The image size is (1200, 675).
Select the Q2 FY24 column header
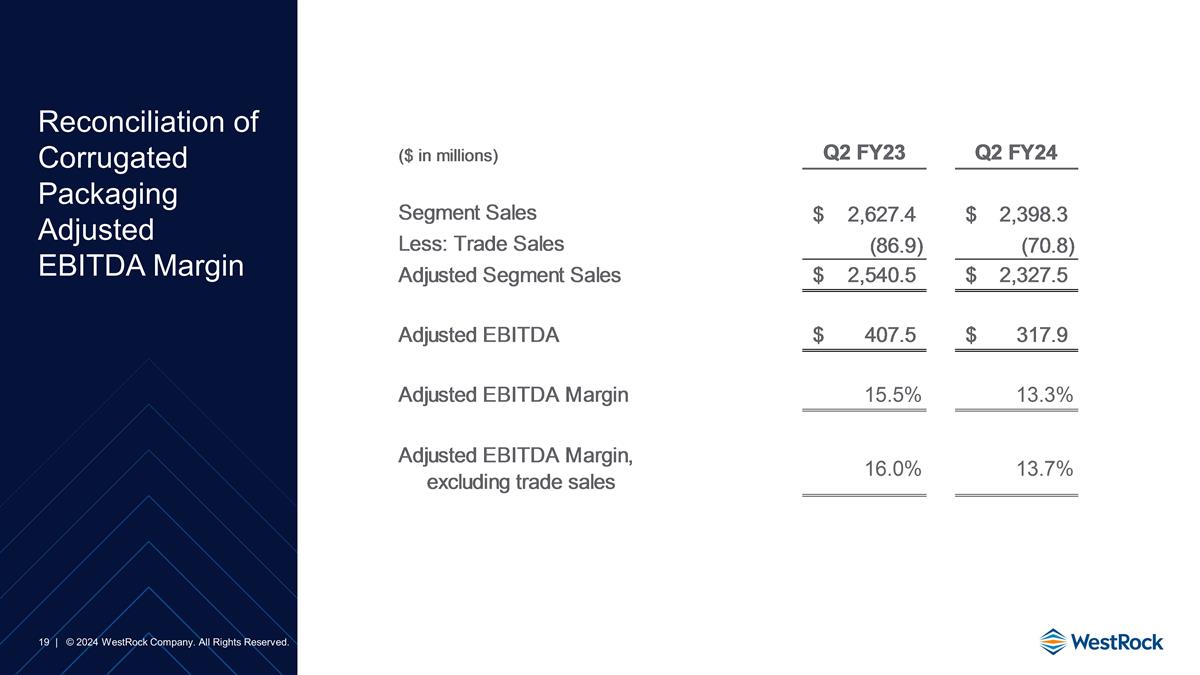[x=1016, y=153]
